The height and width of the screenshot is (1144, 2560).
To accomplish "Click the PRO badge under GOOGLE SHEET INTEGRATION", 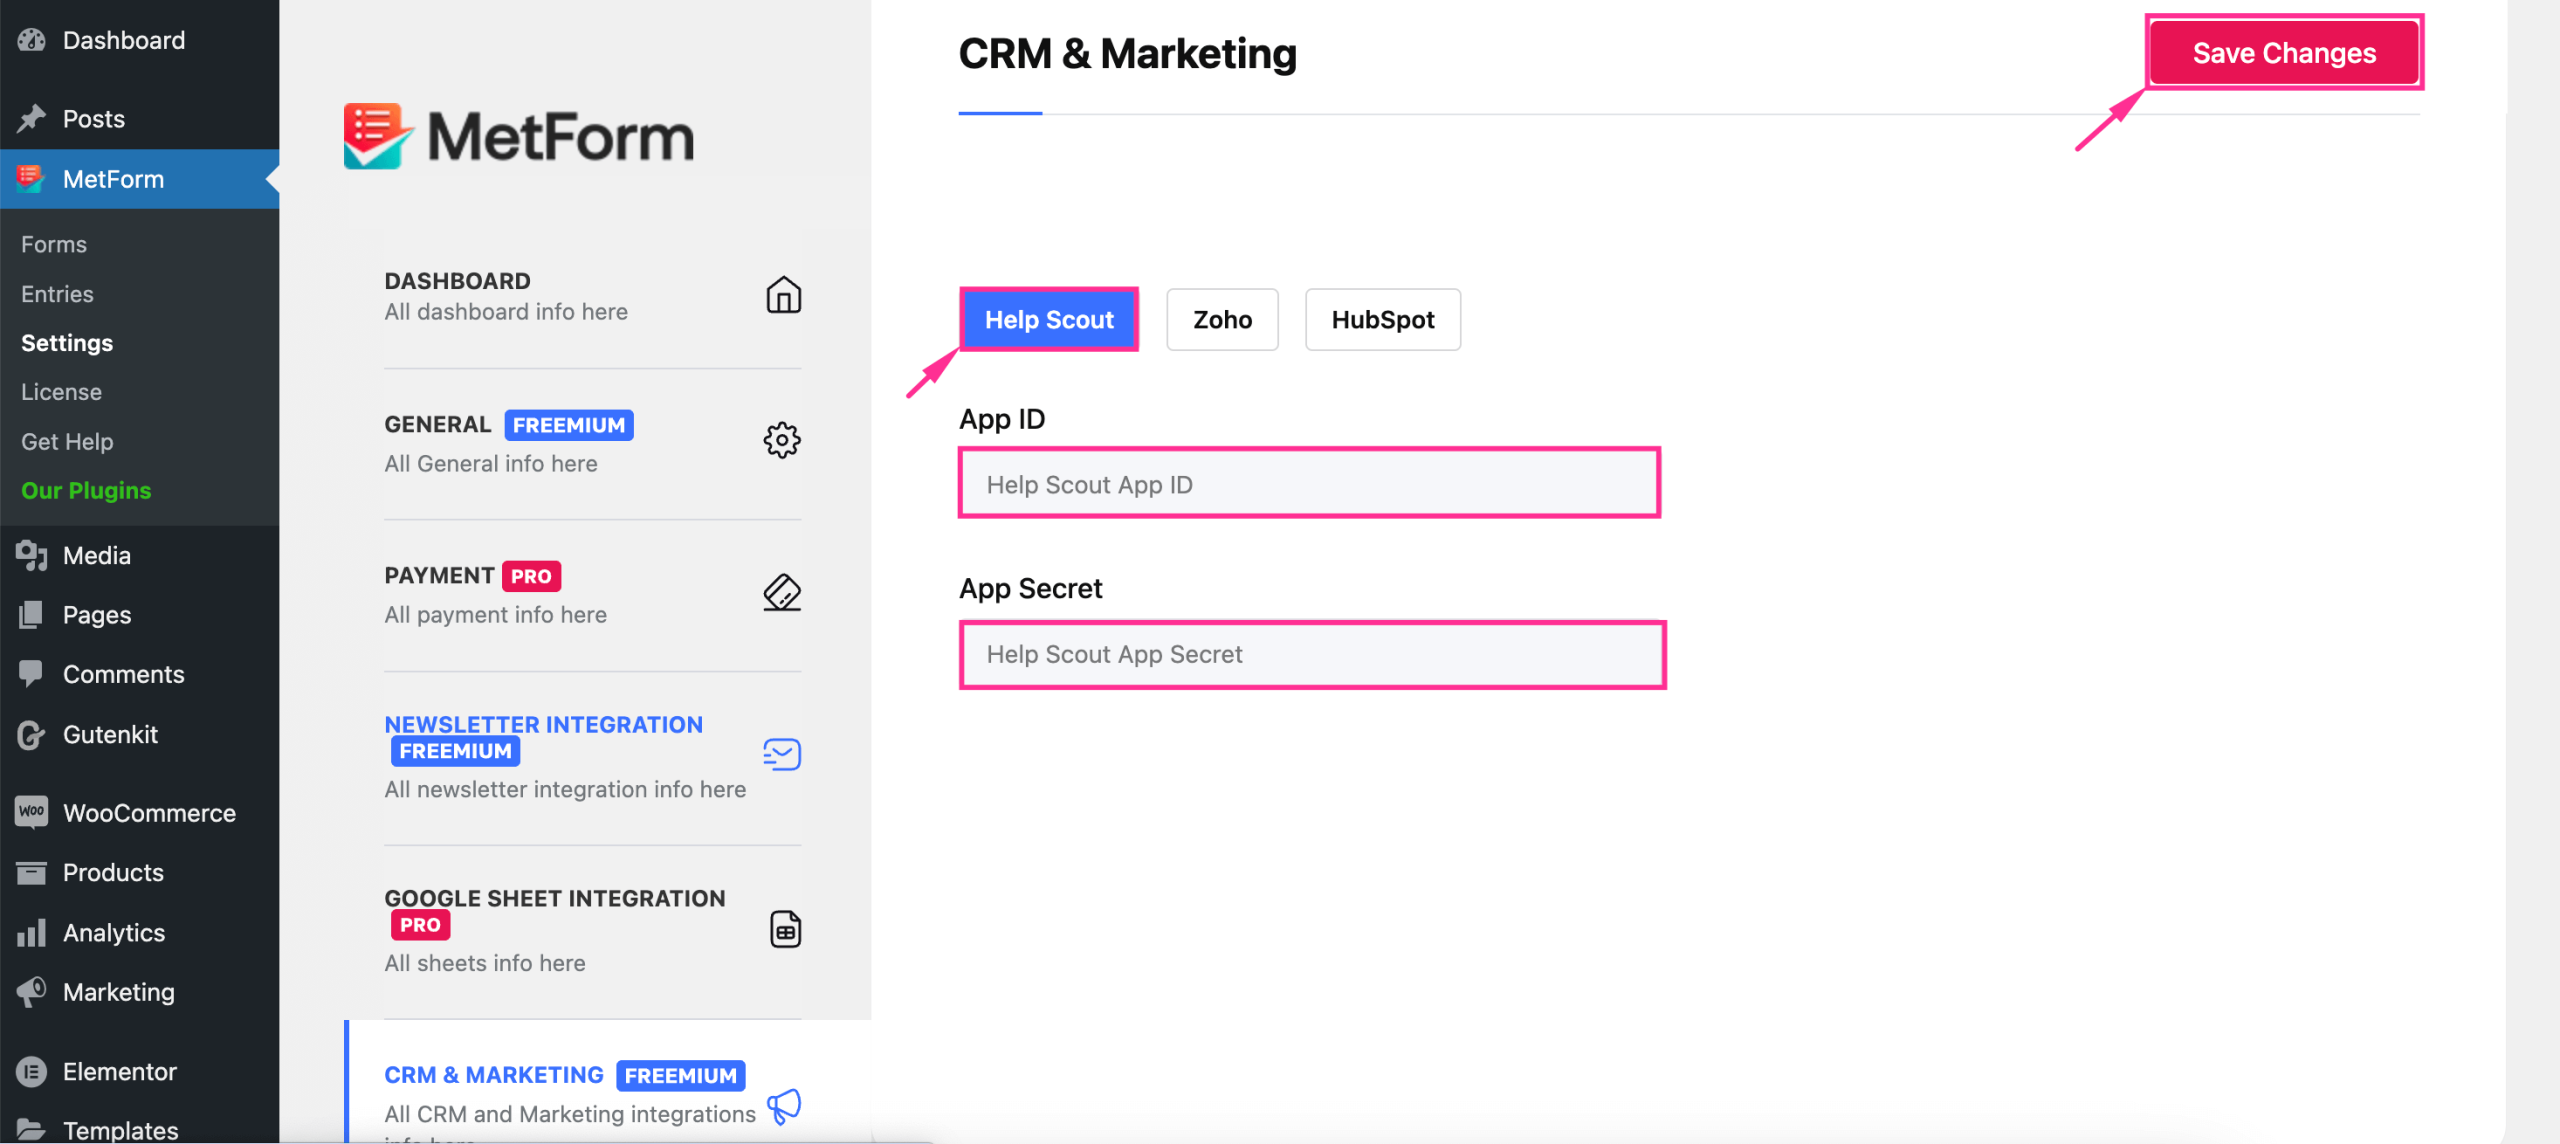I will pos(420,925).
